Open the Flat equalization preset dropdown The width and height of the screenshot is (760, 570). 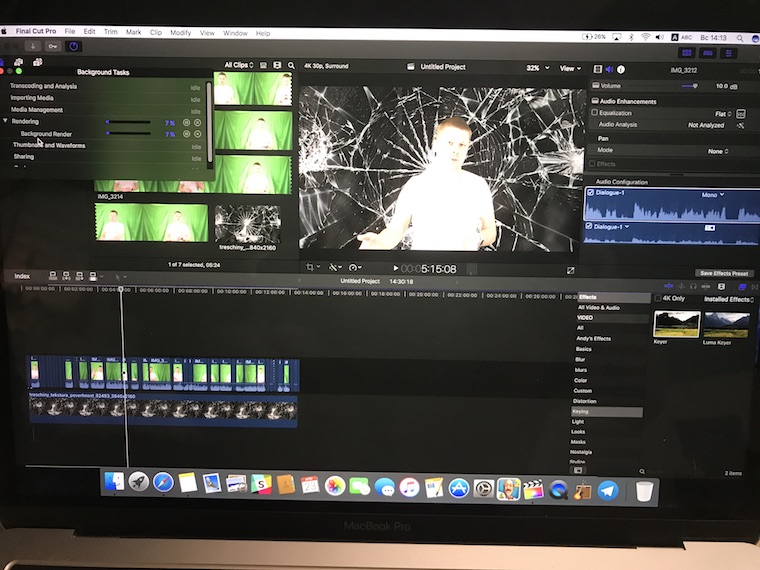723,114
